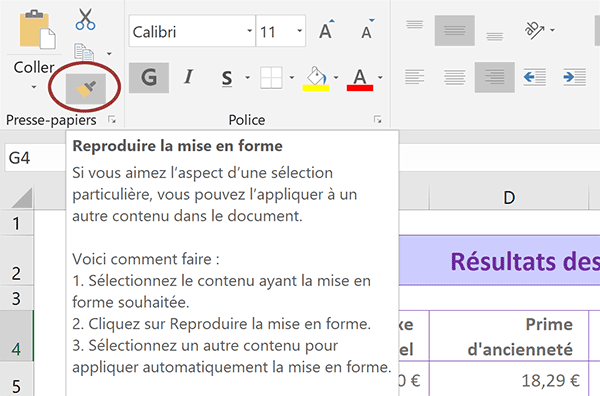Toggle middle vertical alignment

(455, 31)
